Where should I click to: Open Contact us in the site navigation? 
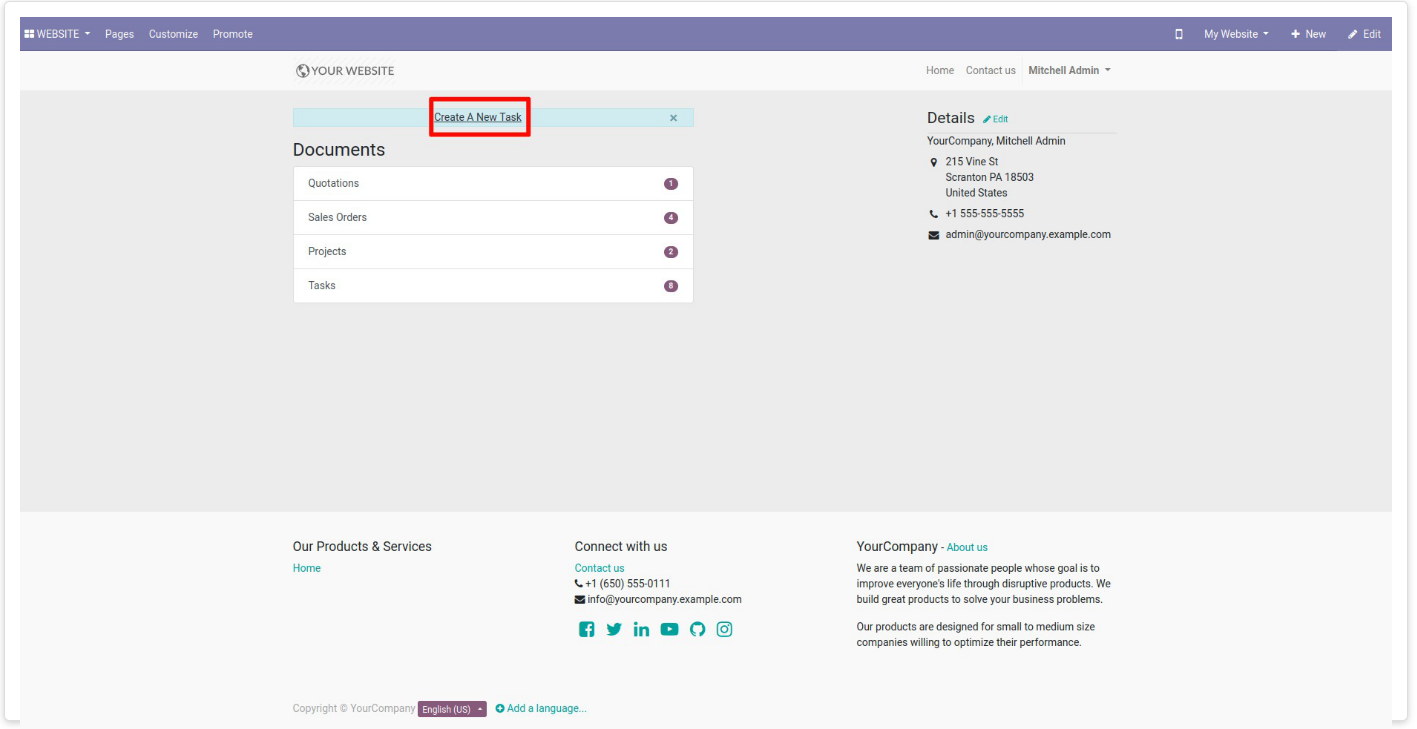(991, 71)
